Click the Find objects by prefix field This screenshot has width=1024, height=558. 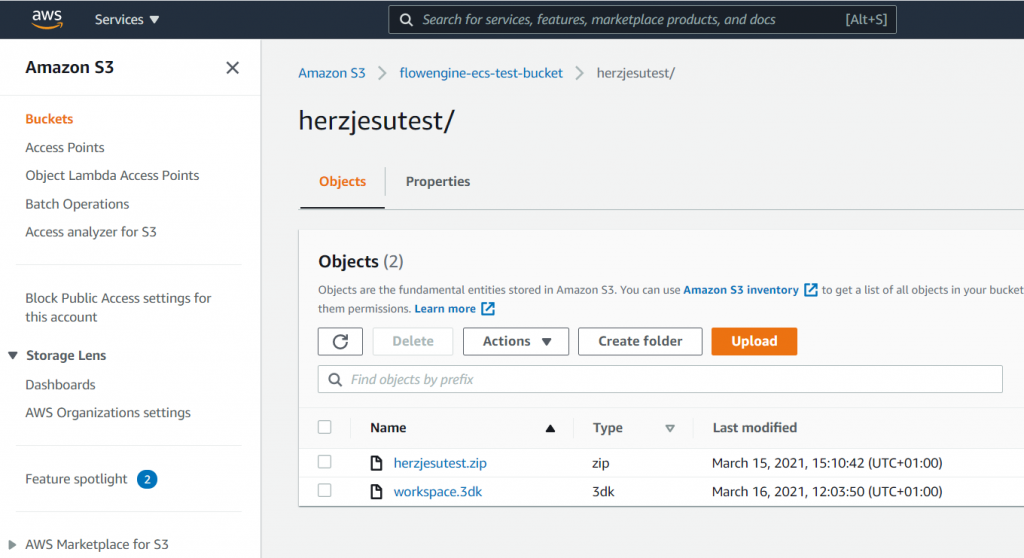coord(660,380)
